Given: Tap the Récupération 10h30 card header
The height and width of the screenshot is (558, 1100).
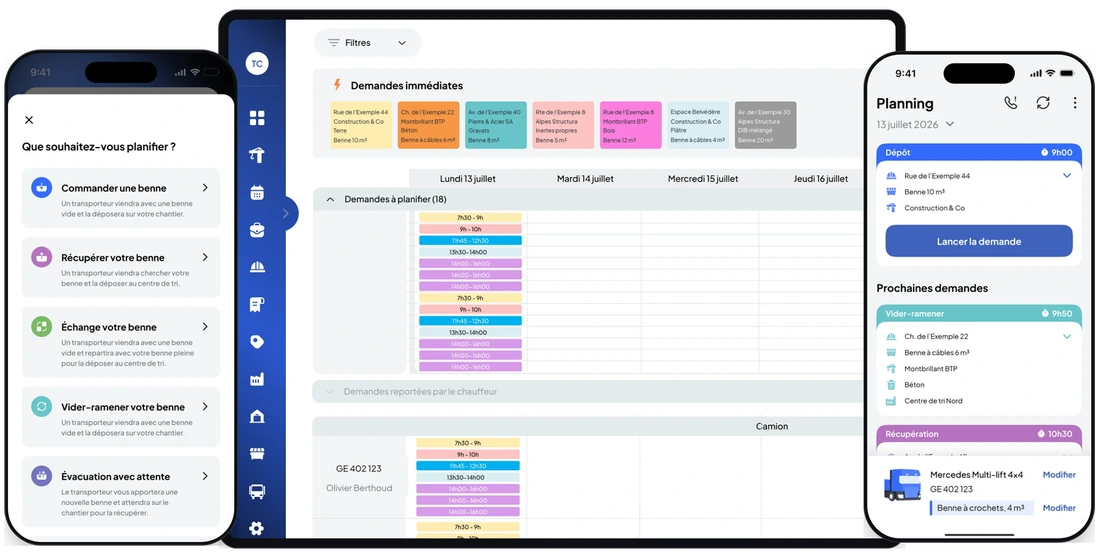Looking at the screenshot, I should click(979, 434).
